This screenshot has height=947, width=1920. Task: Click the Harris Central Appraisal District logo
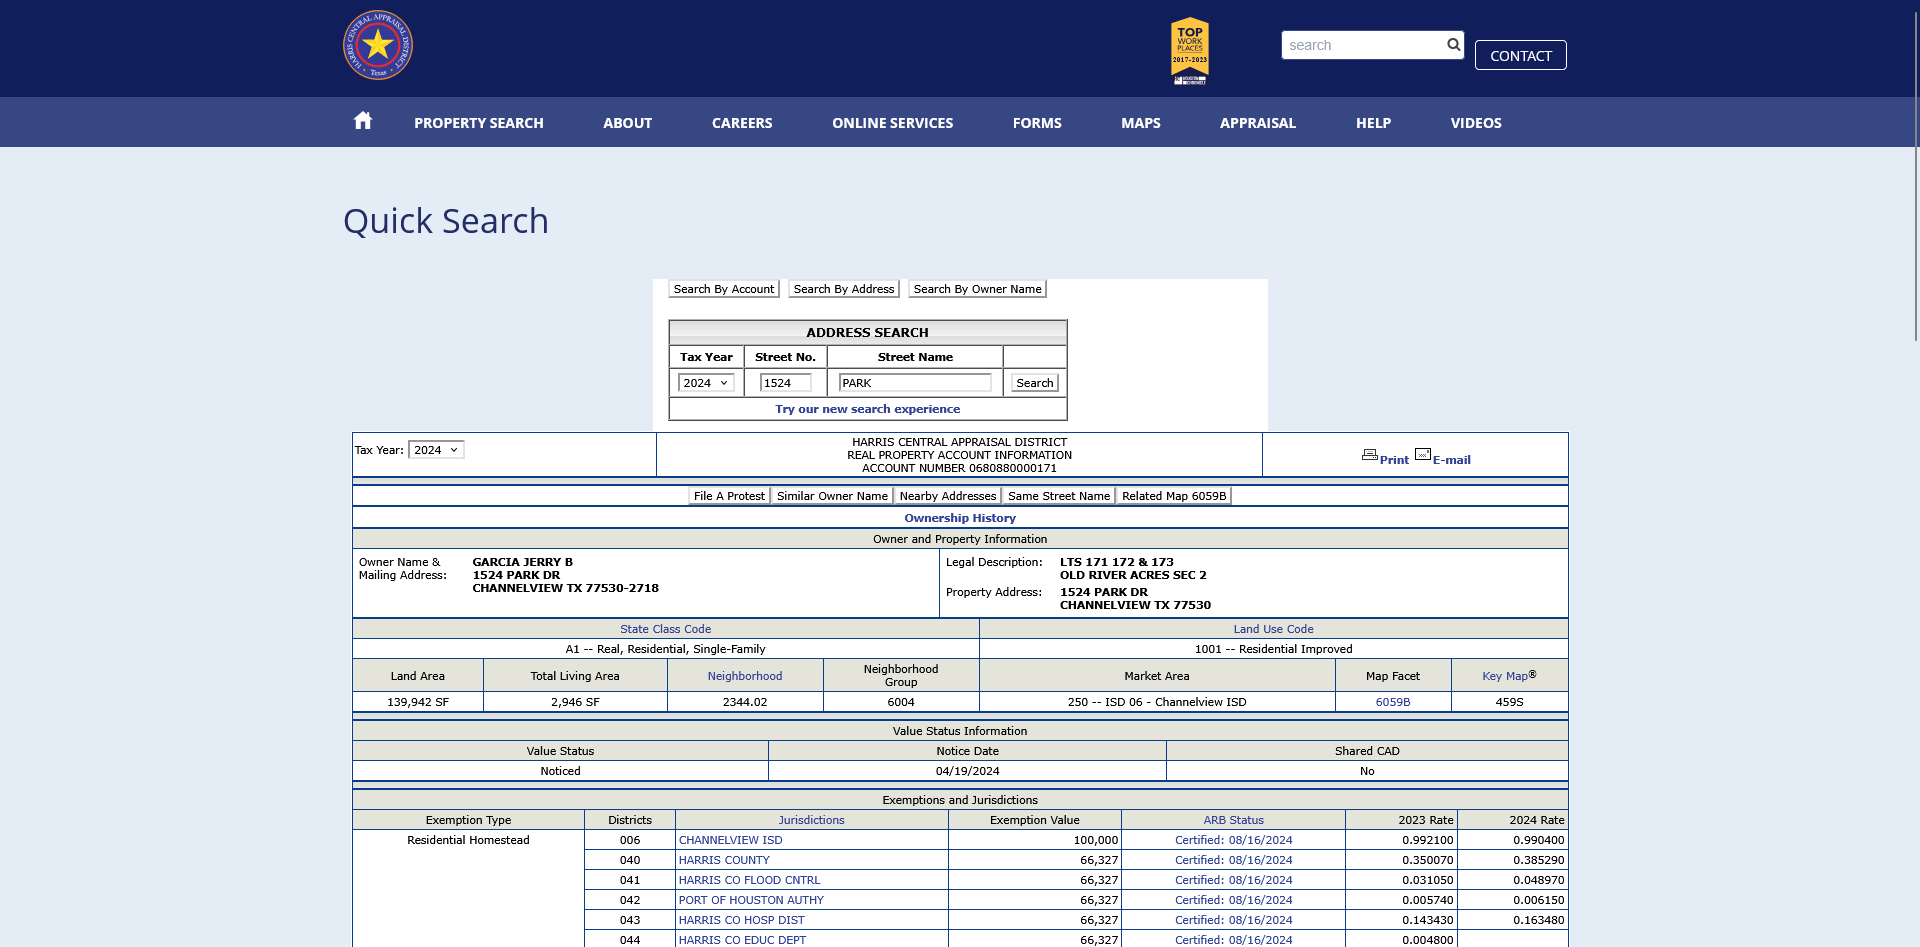(378, 45)
